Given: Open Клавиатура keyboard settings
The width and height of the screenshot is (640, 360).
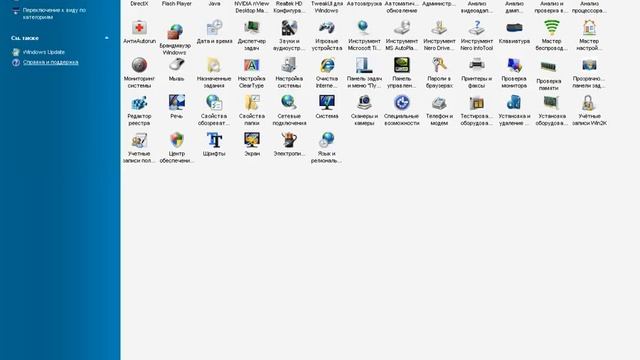Looking at the screenshot, I should pyautogui.click(x=514, y=28).
